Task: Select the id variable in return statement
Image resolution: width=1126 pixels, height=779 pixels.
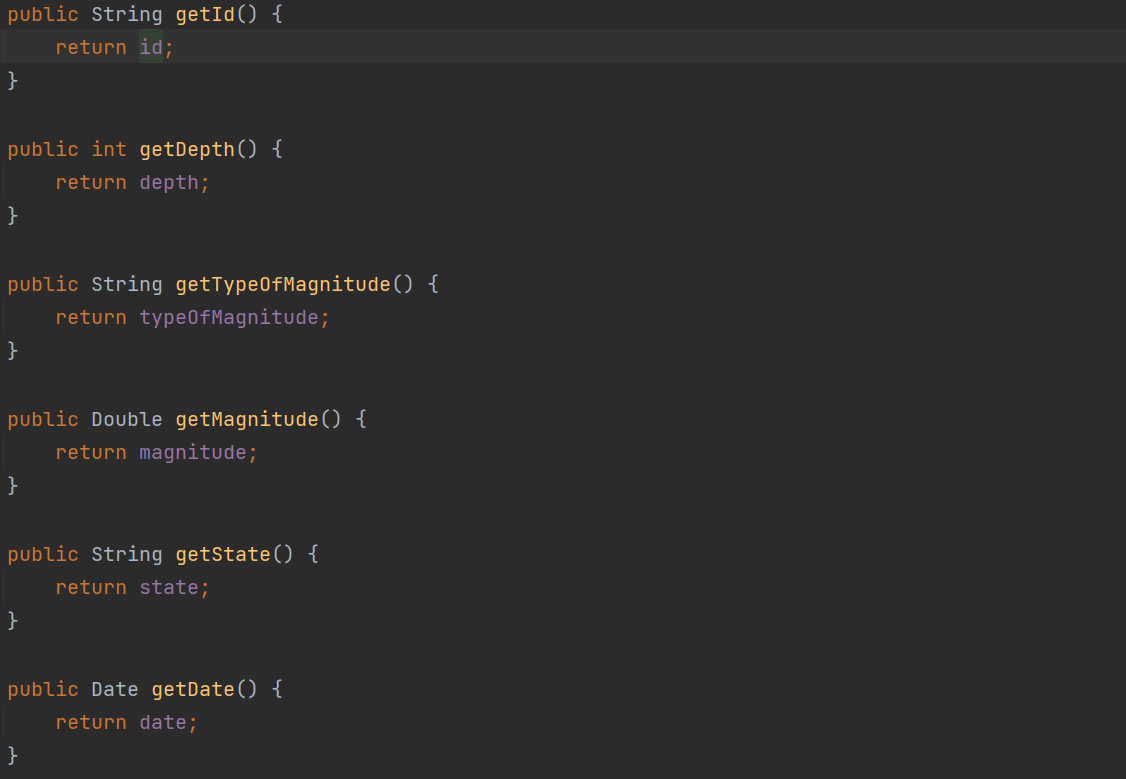Action: pos(151,46)
